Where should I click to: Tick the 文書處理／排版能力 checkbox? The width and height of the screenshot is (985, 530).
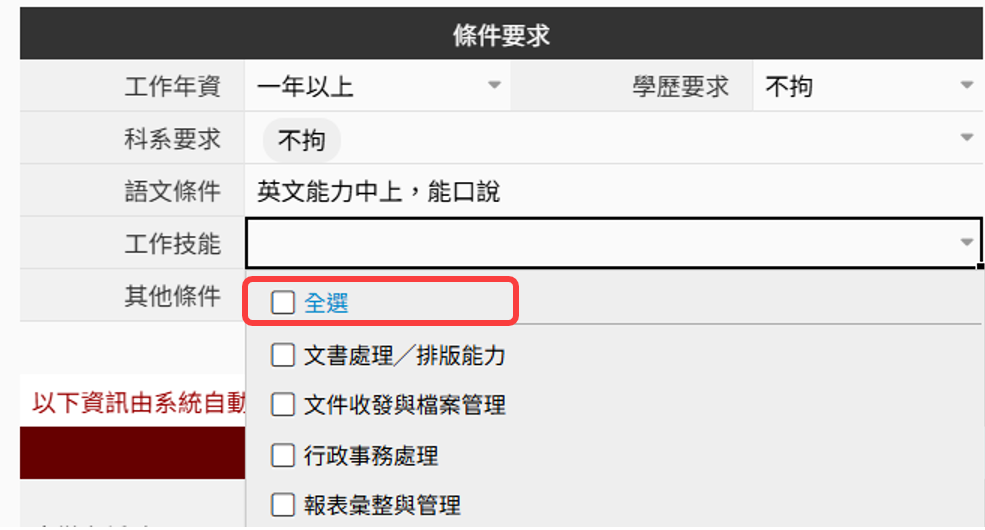(x=283, y=354)
